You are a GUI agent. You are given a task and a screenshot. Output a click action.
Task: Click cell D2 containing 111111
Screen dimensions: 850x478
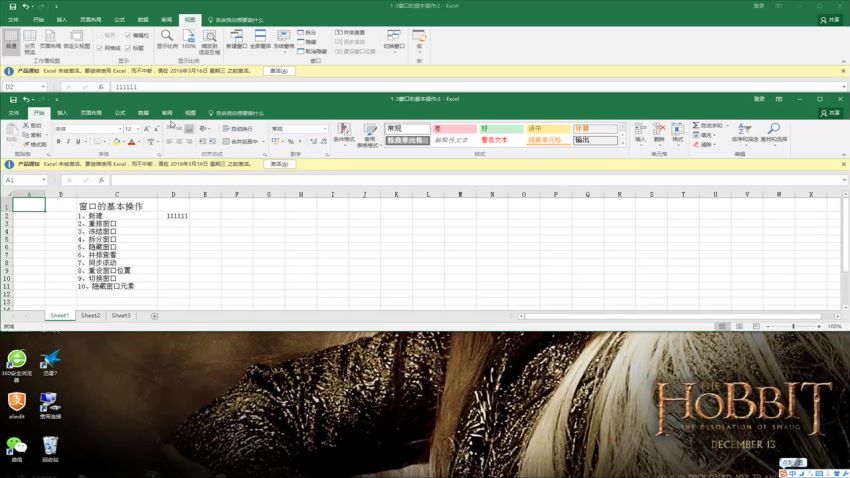click(x=173, y=216)
